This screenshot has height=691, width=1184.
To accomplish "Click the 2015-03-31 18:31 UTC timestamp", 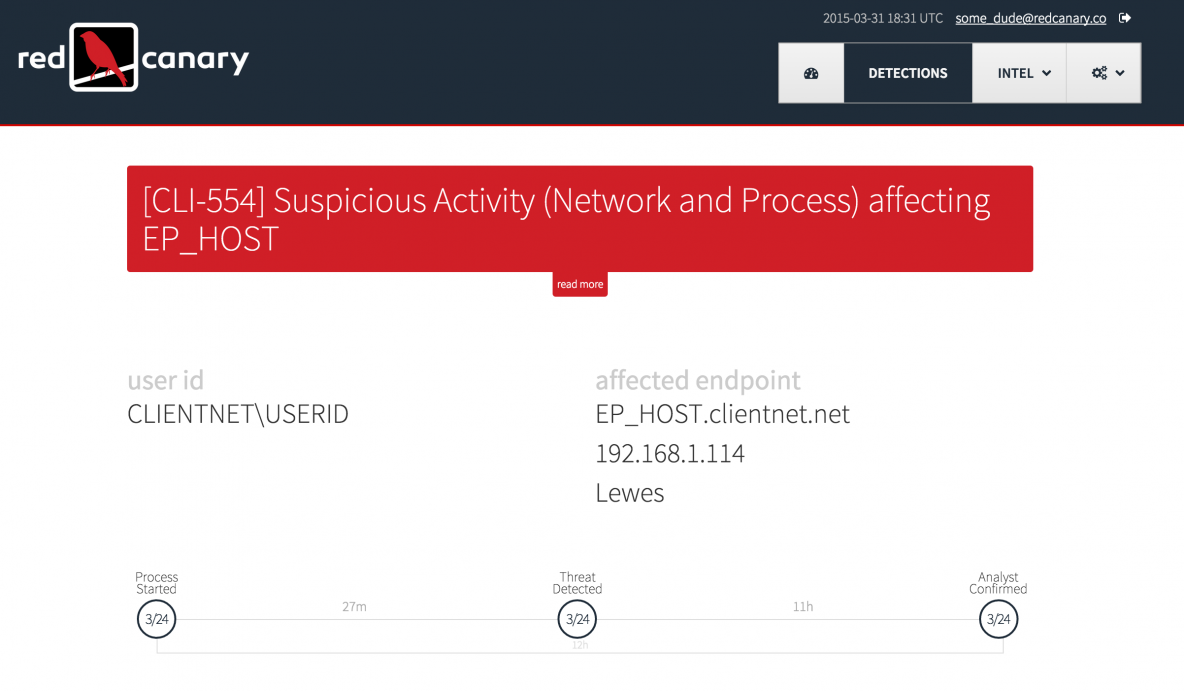I will (882, 18).
